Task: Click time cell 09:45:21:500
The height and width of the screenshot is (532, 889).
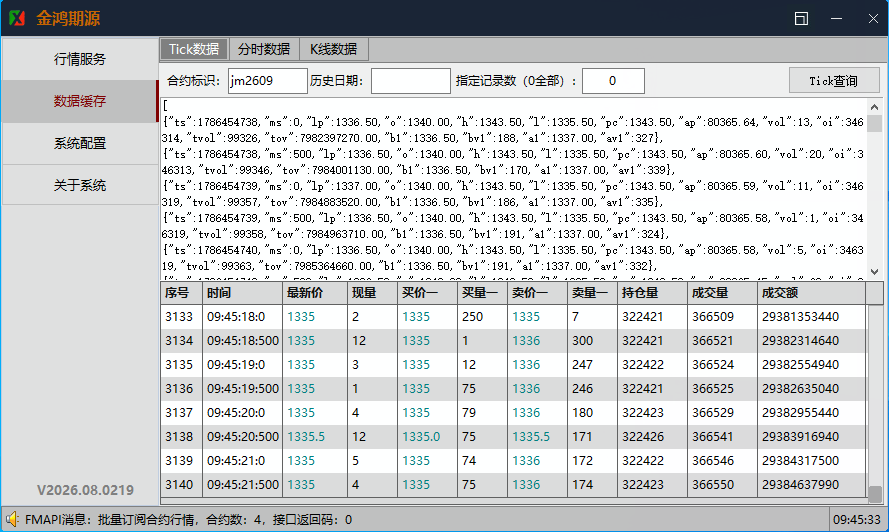Action: pyautogui.click(x=243, y=484)
